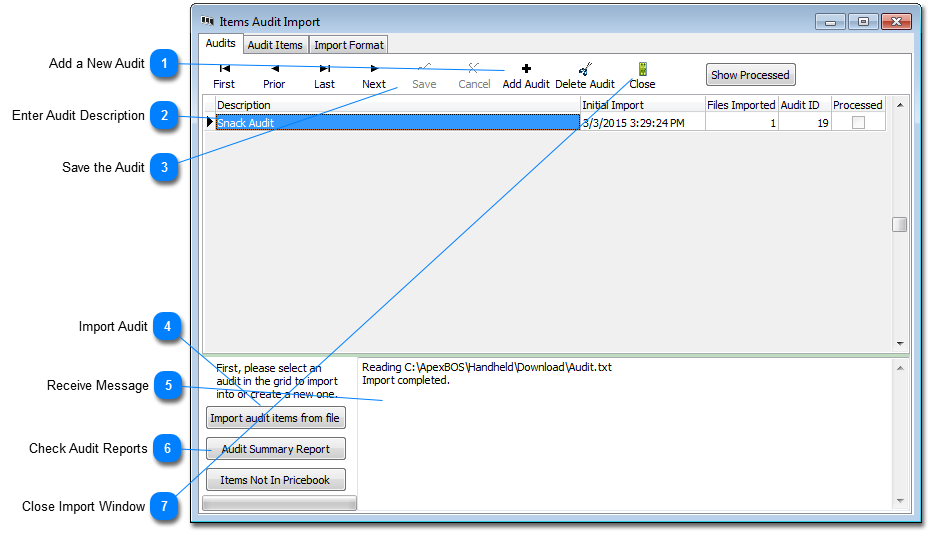930x533 pixels.
Task: Maximize the Items Audit Import window
Action: (863, 22)
